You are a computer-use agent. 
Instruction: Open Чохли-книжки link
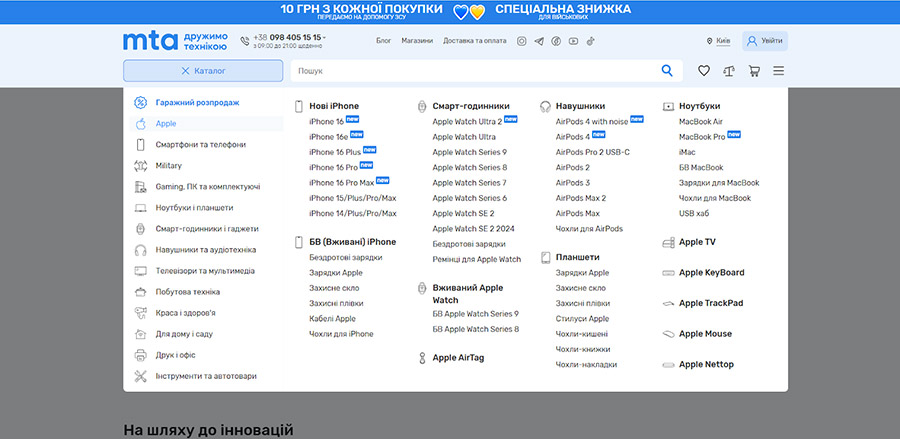coord(583,349)
